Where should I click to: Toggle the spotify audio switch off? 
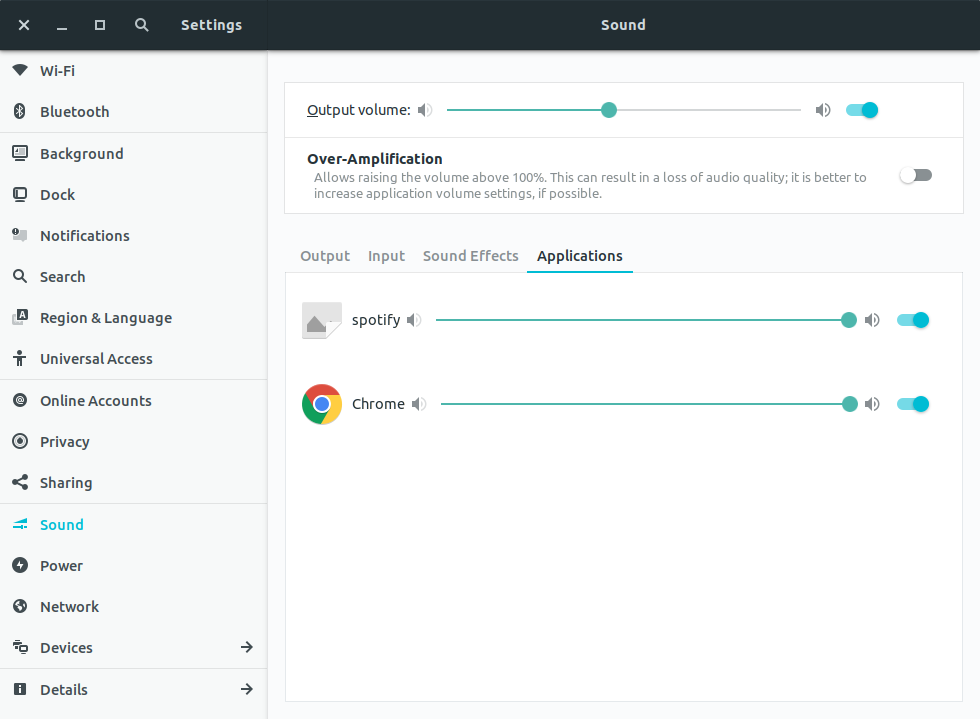coord(913,320)
